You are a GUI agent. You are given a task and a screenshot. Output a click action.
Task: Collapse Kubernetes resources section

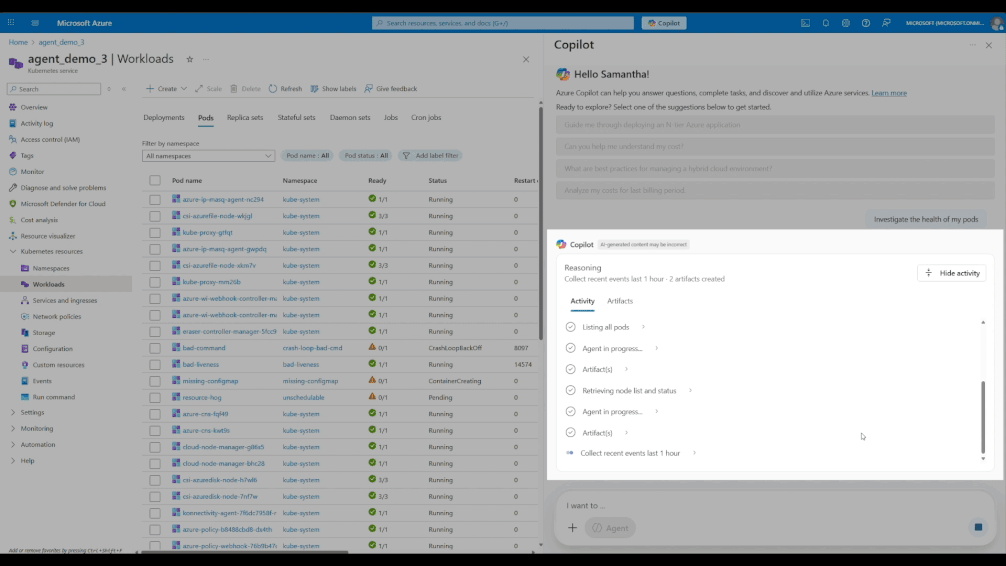[13, 252]
